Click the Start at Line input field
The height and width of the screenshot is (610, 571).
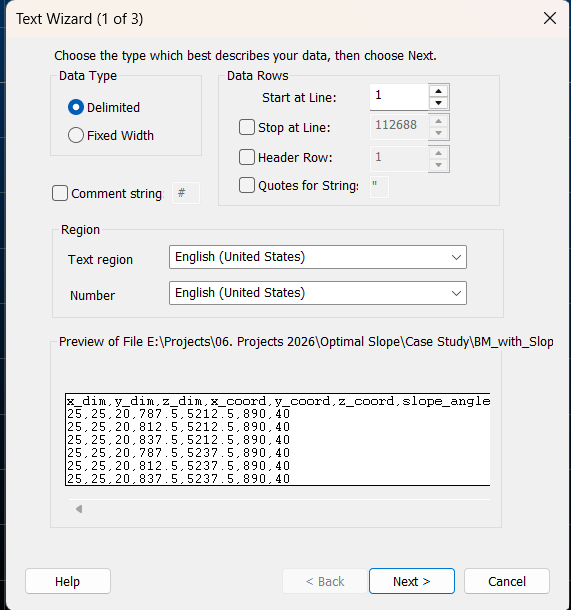(399, 97)
